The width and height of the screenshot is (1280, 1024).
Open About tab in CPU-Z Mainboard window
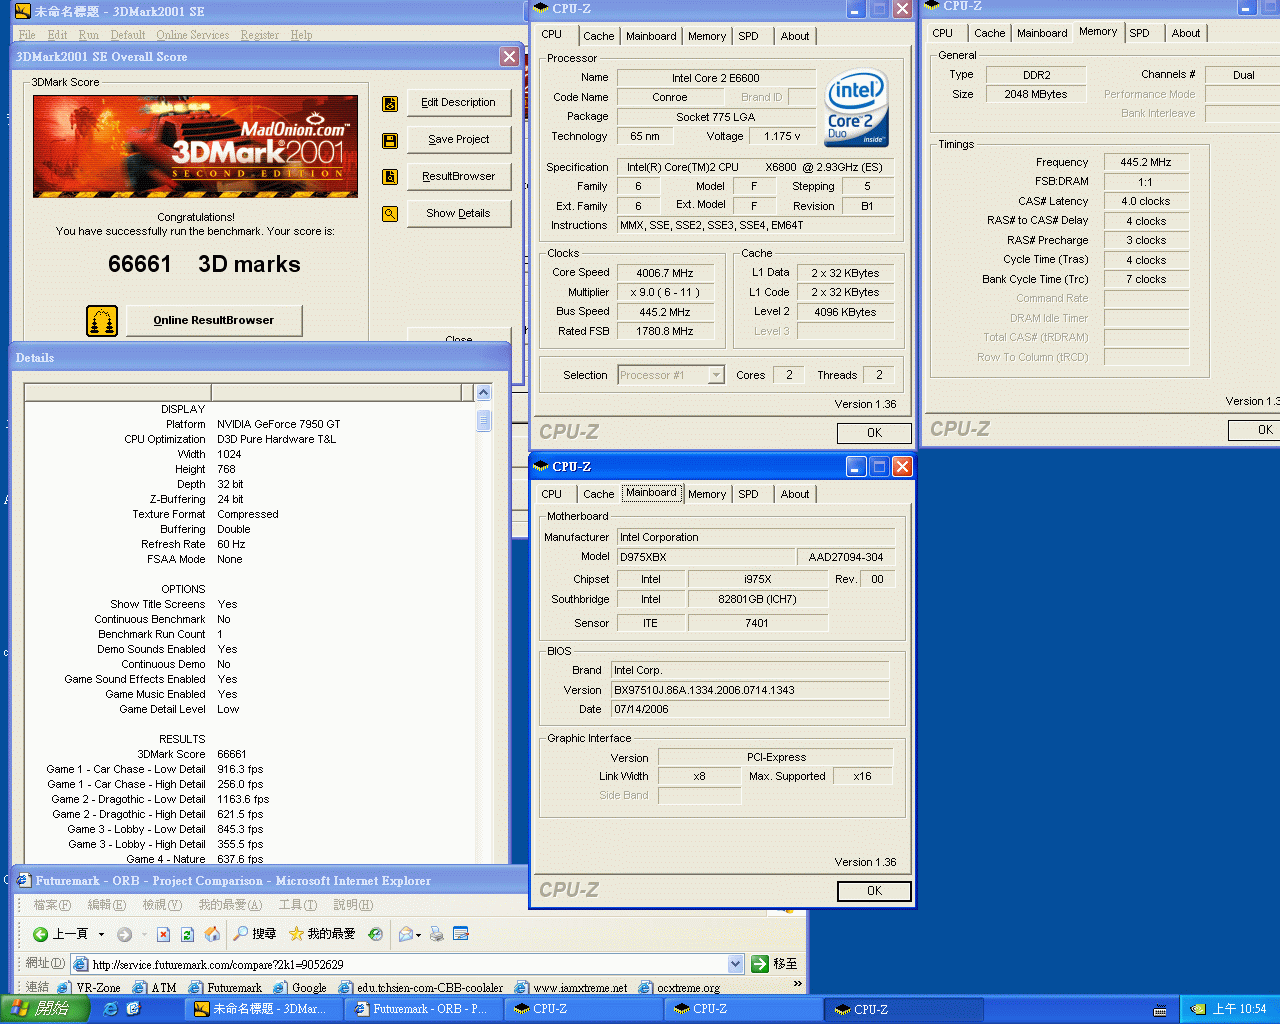[795, 494]
